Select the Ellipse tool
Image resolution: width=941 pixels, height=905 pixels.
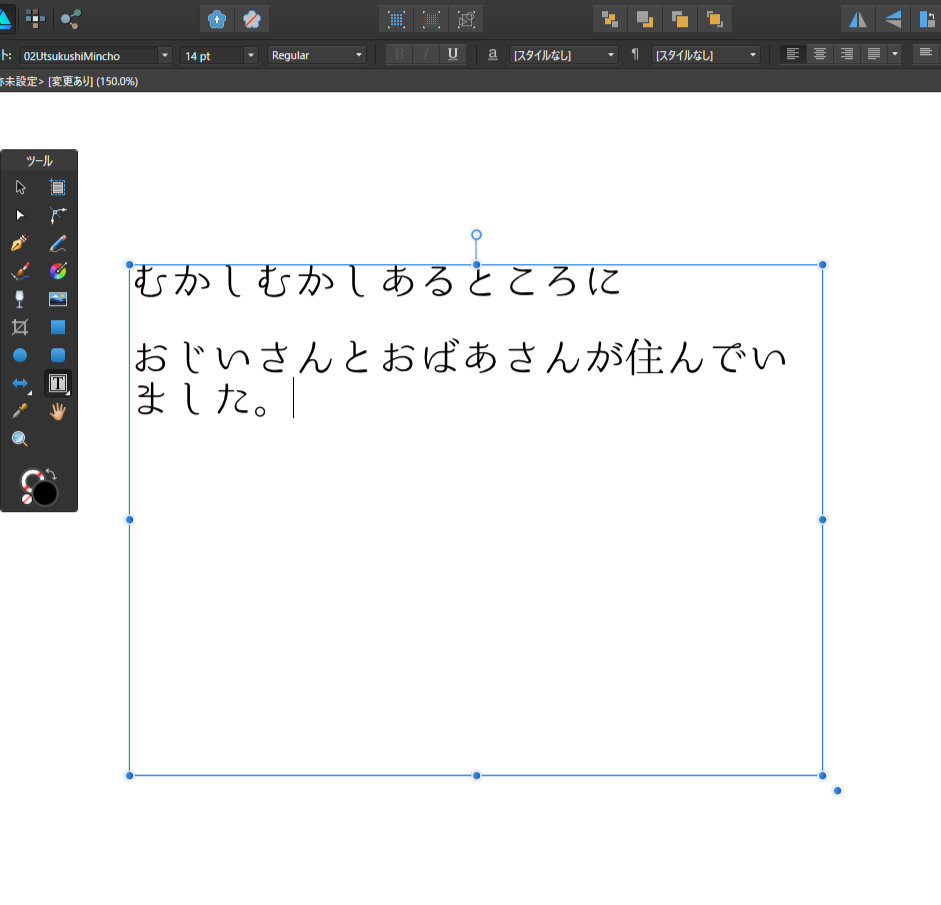pyautogui.click(x=20, y=355)
